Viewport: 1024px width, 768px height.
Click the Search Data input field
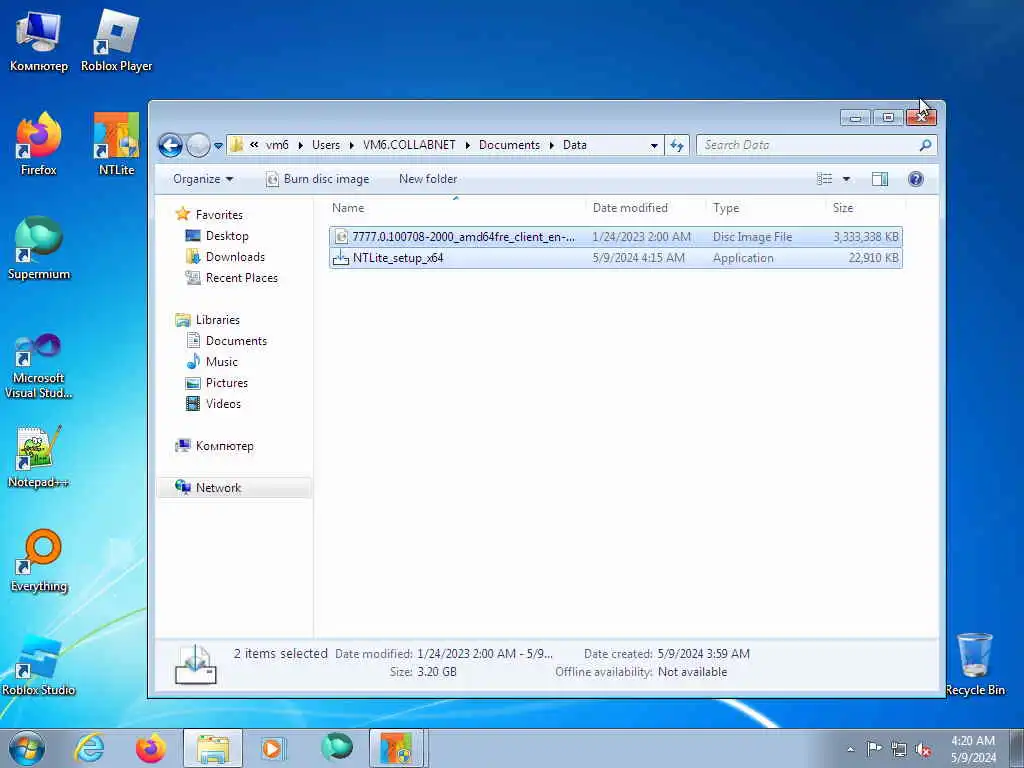coord(807,145)
